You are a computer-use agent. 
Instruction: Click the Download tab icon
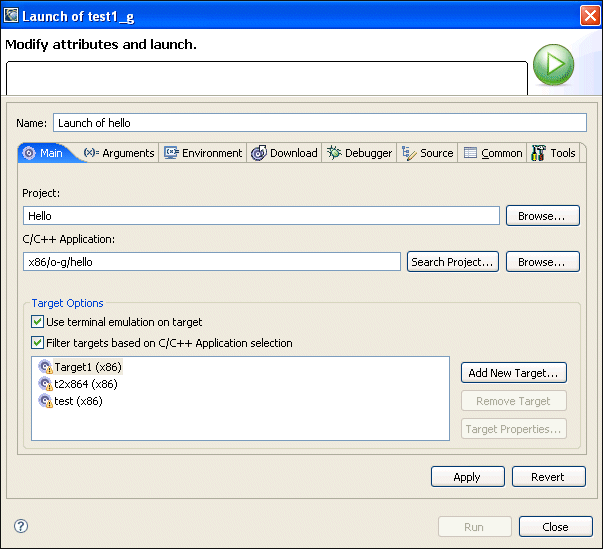[259, 153]
